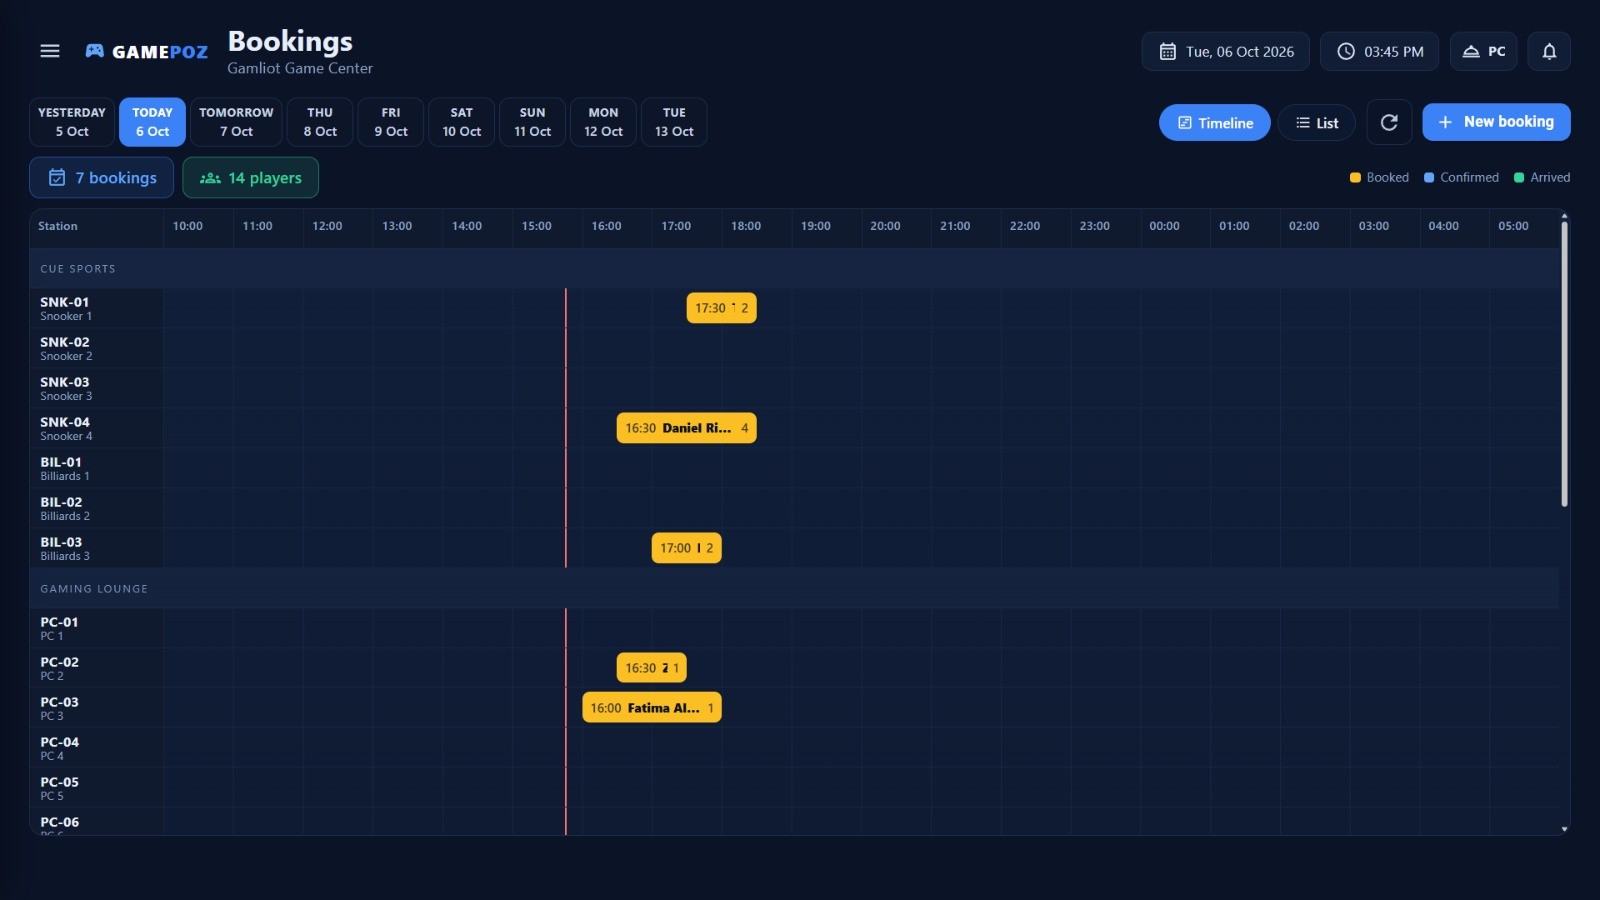Viewport: 1600px width, 900px height.
Task: Open the 16:30 booking on PC-02
Action: [x=652, y=668]
